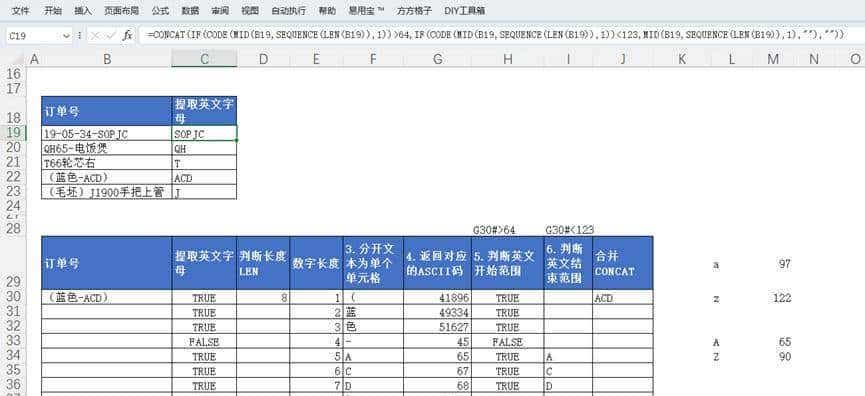Open the DIY工具箱 tab
The height and width of the screenshot is (396, 865).
click(x=464, y=10)
